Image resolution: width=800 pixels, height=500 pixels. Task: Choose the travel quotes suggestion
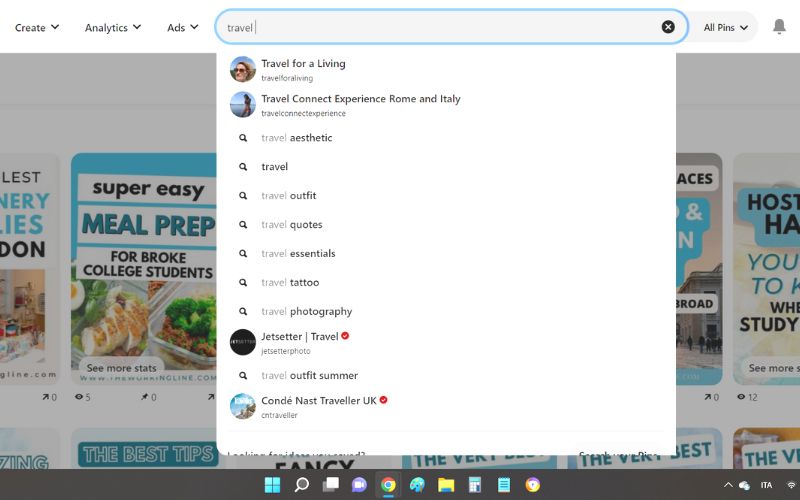click(446, 225)
